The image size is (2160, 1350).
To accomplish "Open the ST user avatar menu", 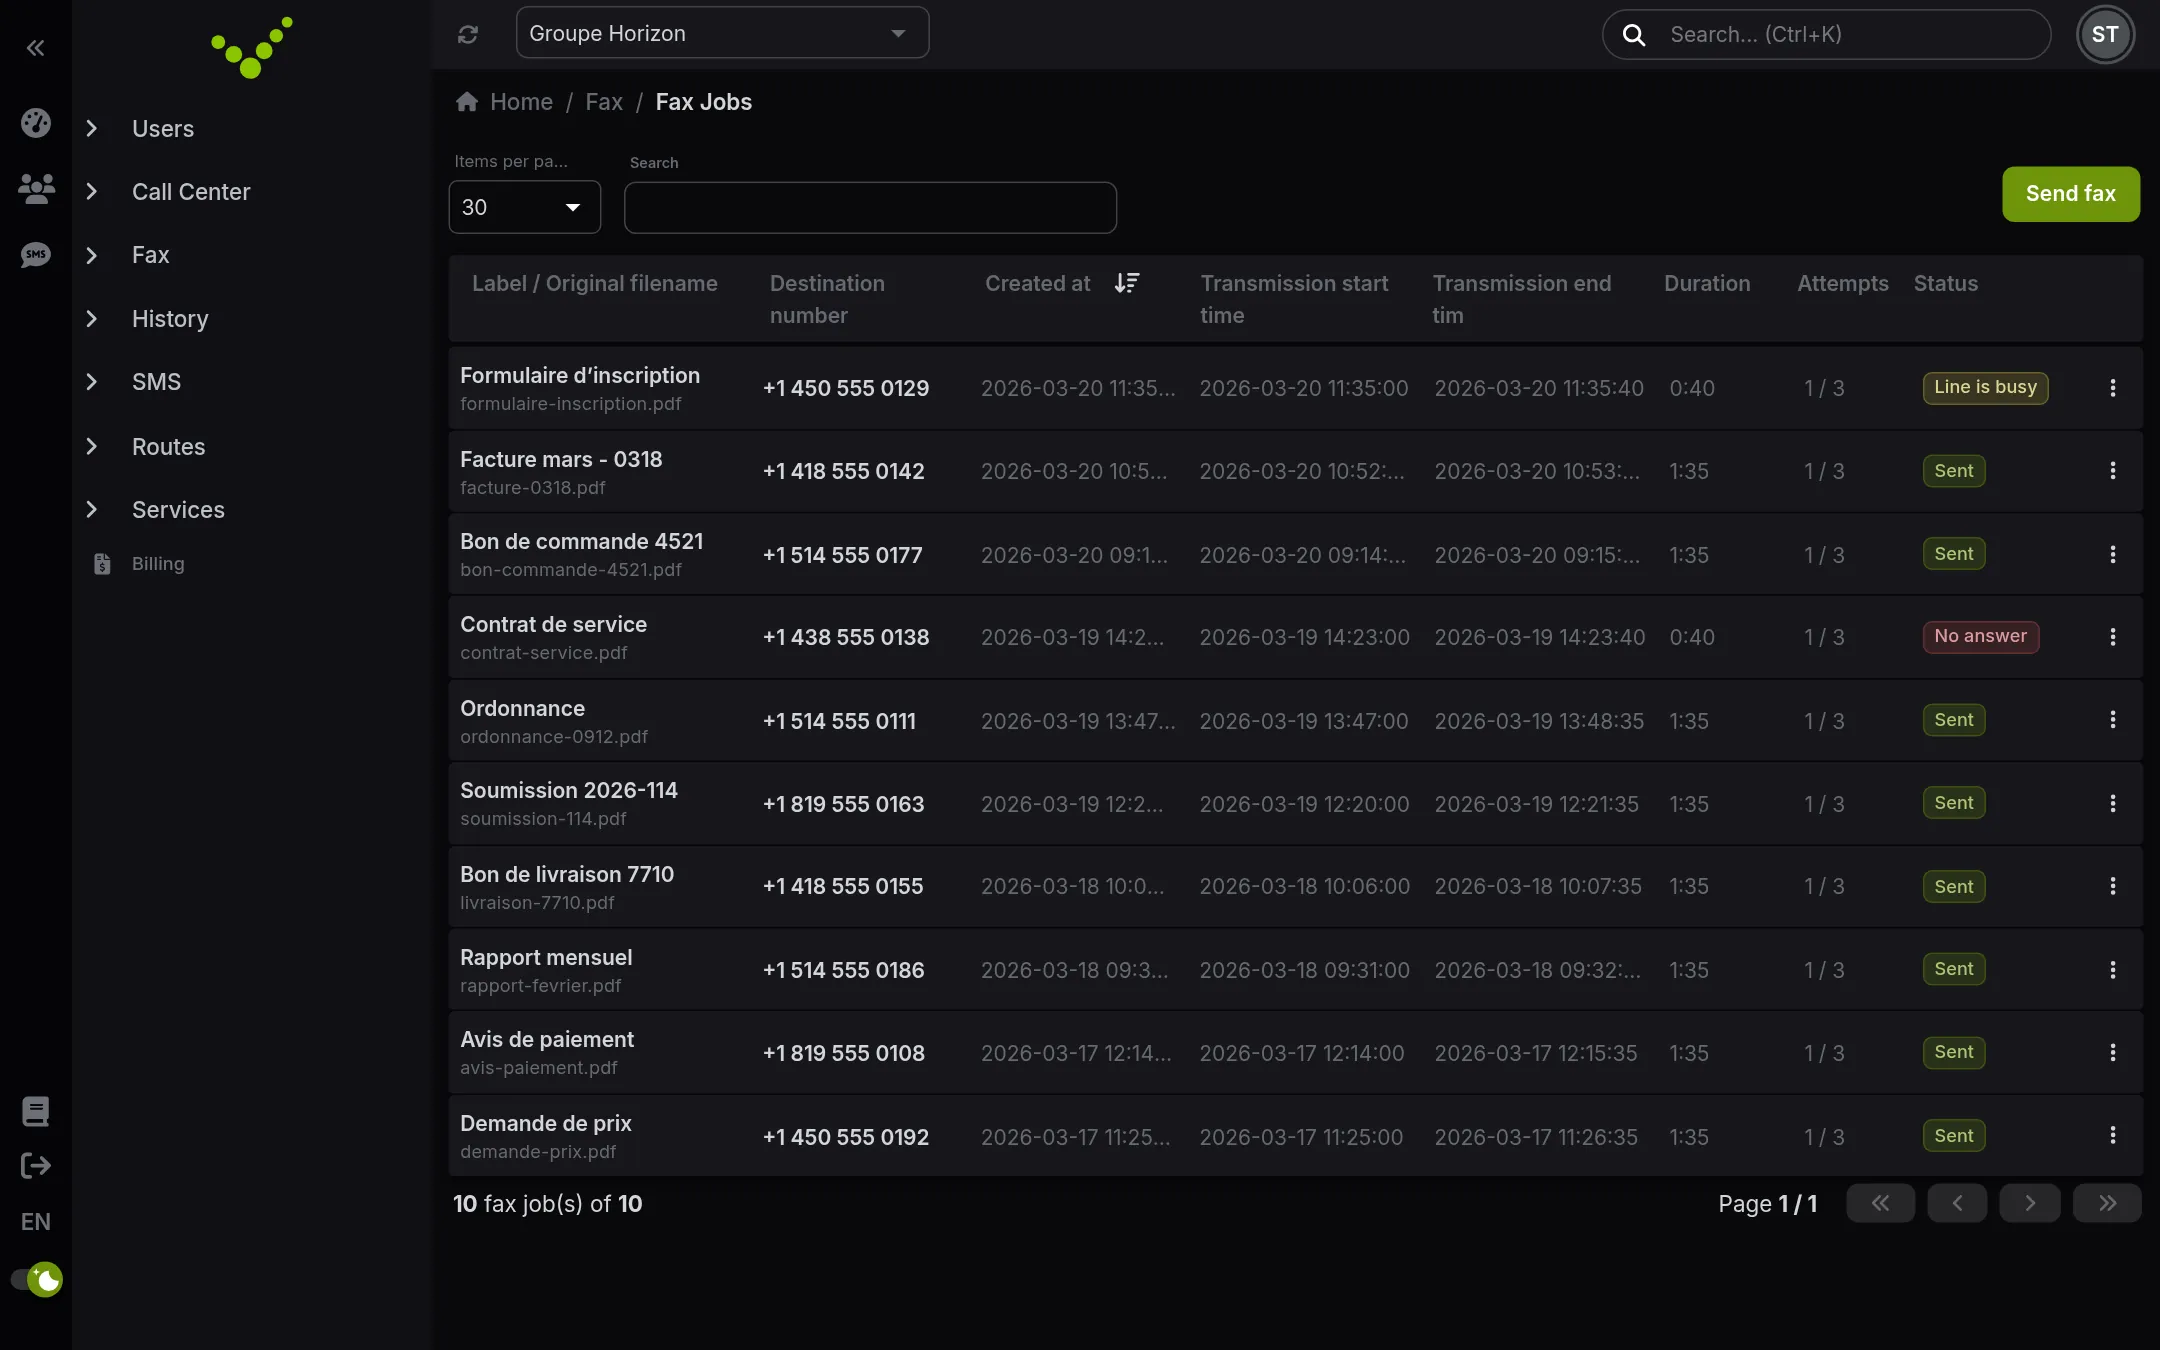I will coord(2104,35).
